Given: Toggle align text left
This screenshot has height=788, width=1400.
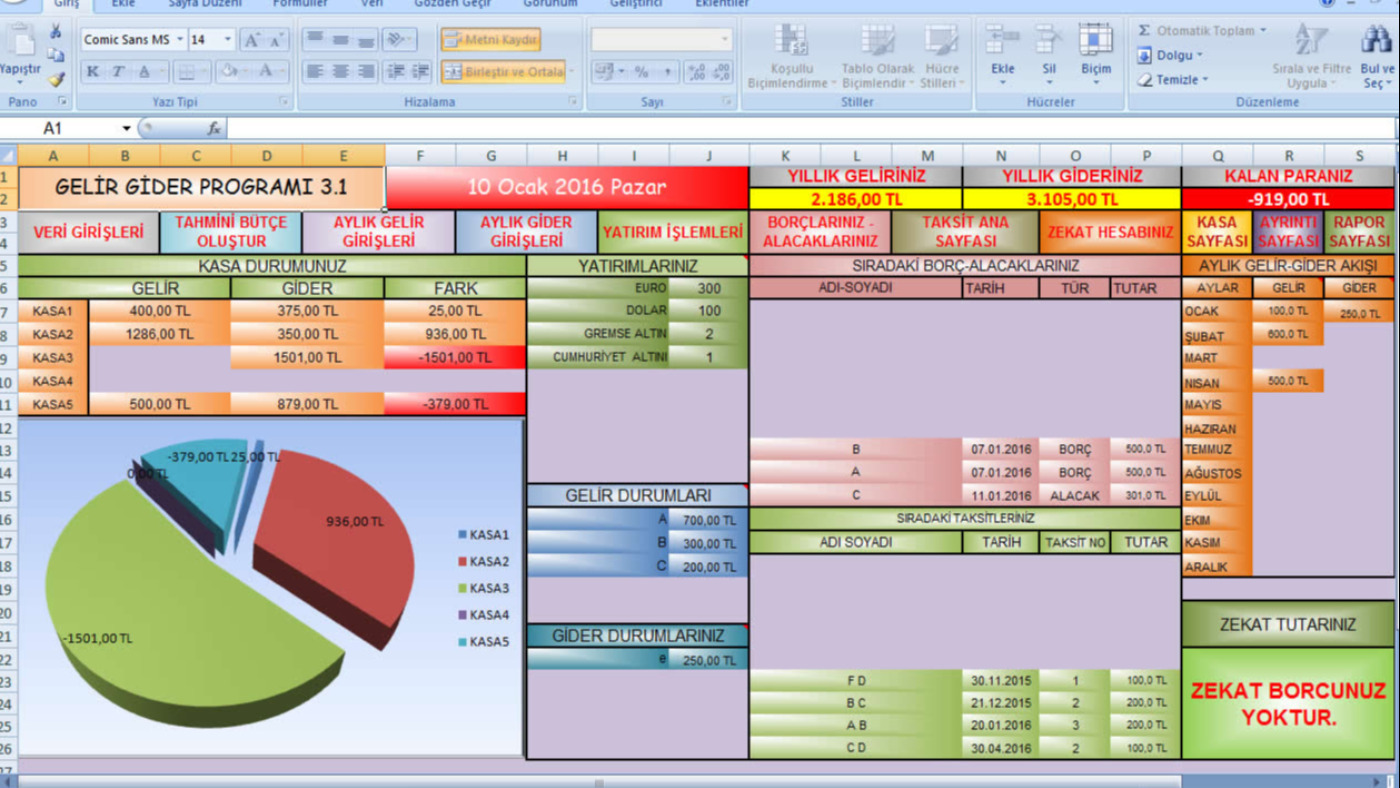Looking at the screenshot, I should (315, 71).
